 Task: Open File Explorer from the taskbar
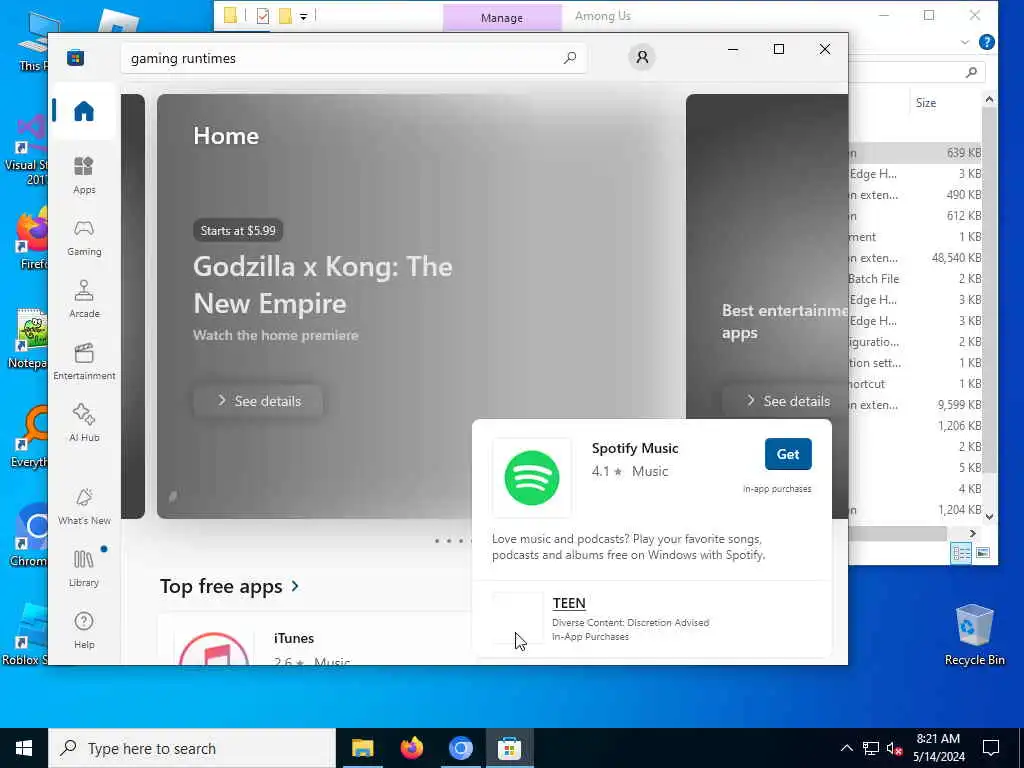pos(362,748)
